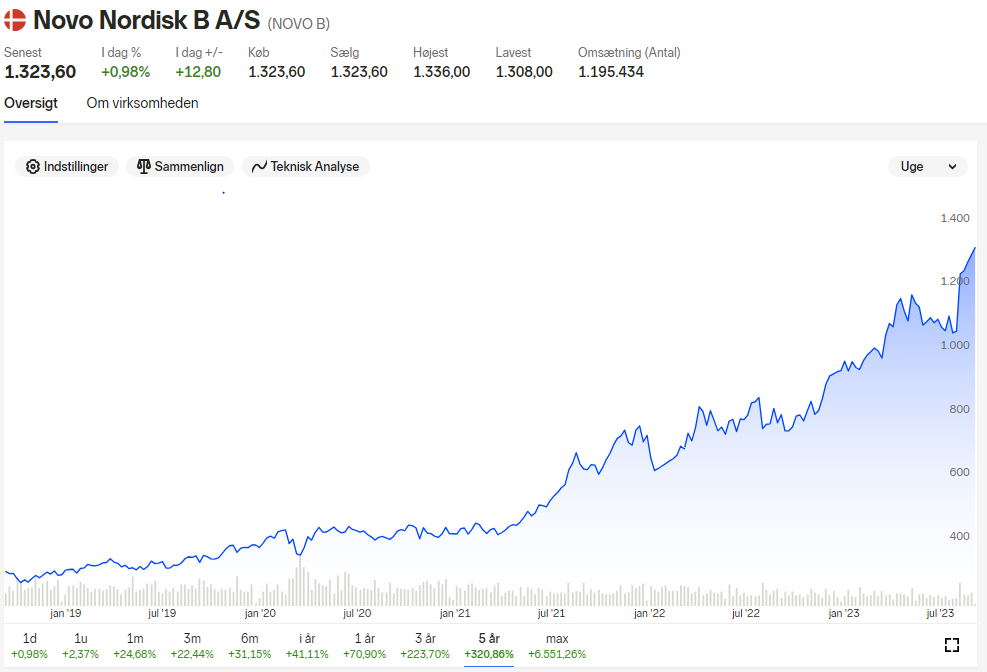This screenshot has width=987, height=672.
Task: Click the scales icon in Sammenlign
Action: pos(144,166)
